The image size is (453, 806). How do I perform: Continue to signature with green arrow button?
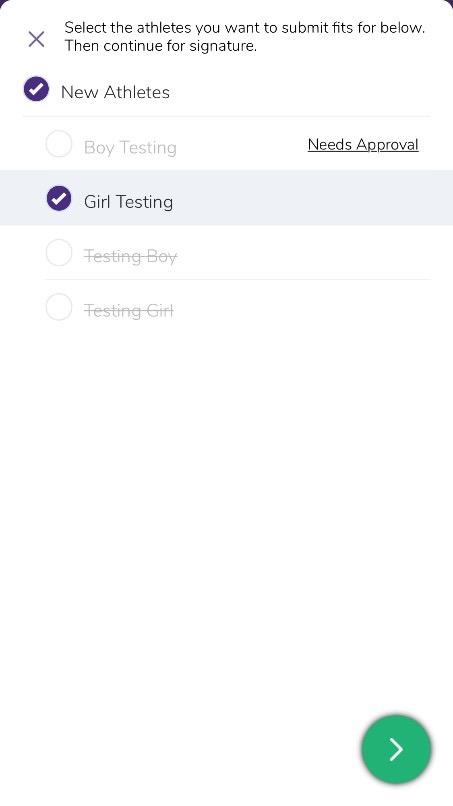point(396,749)
